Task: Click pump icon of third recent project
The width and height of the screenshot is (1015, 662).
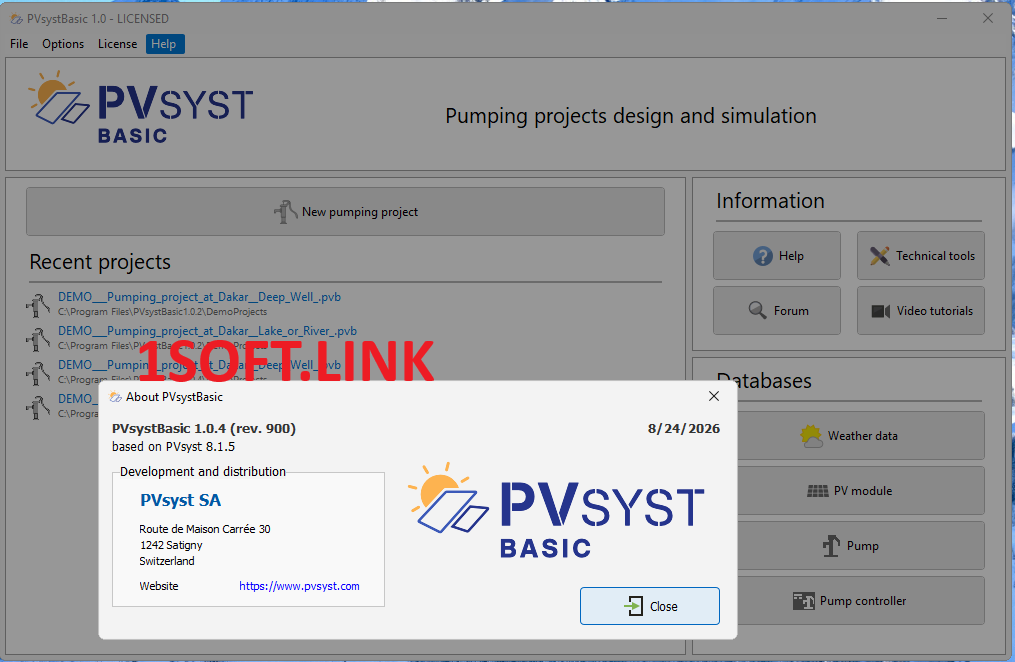Action: (38, 373)
